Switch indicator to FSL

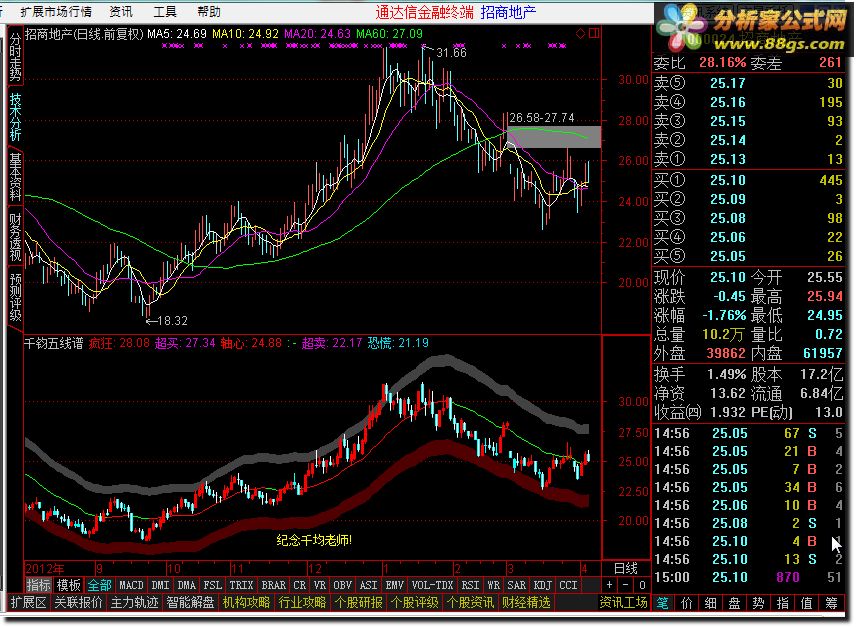213,585
